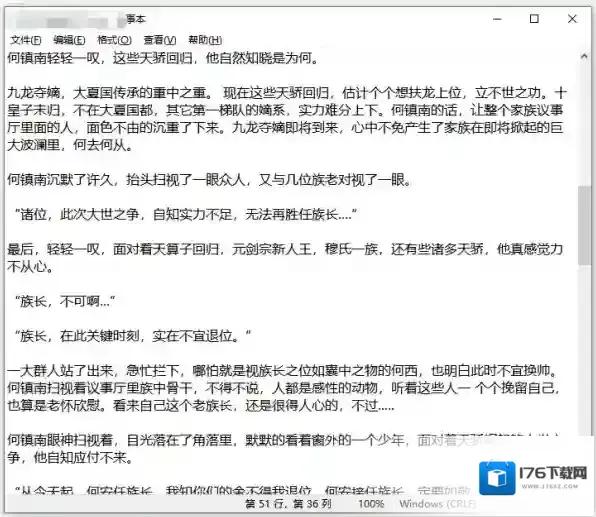Open the 格式(O) menu

(x=114, y=40)
